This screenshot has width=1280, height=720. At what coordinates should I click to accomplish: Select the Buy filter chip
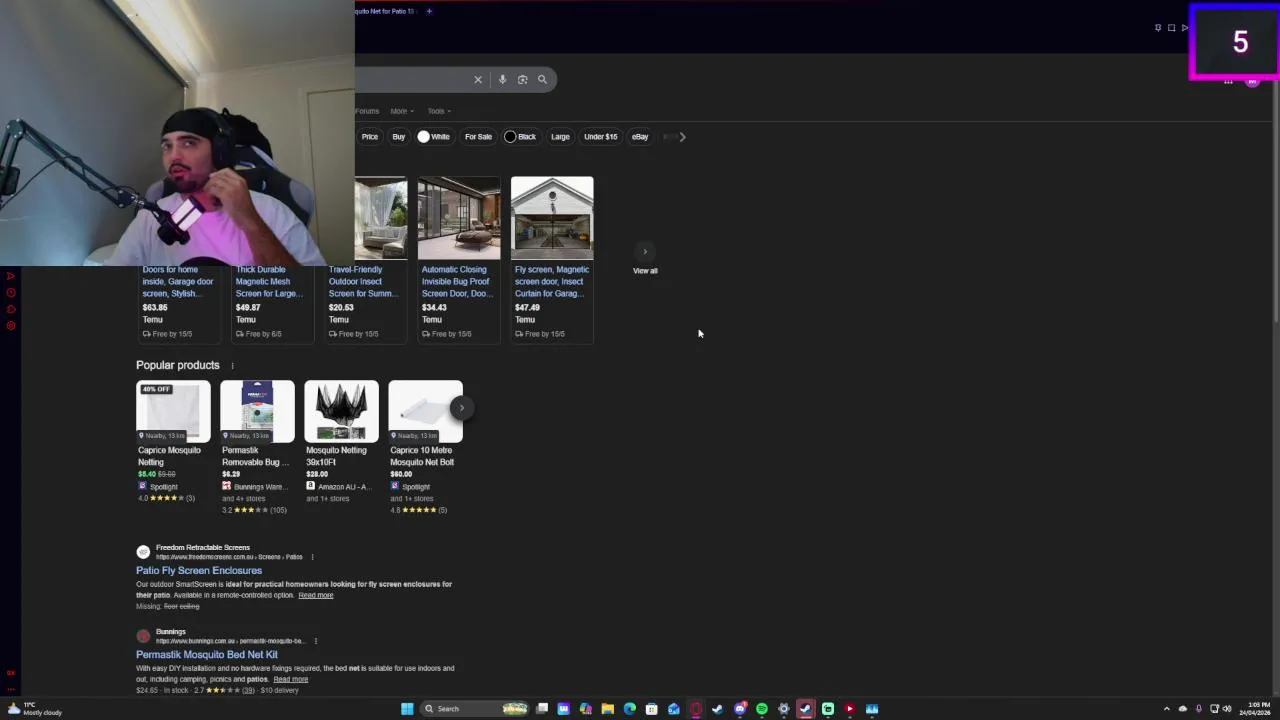click(399, 137)
